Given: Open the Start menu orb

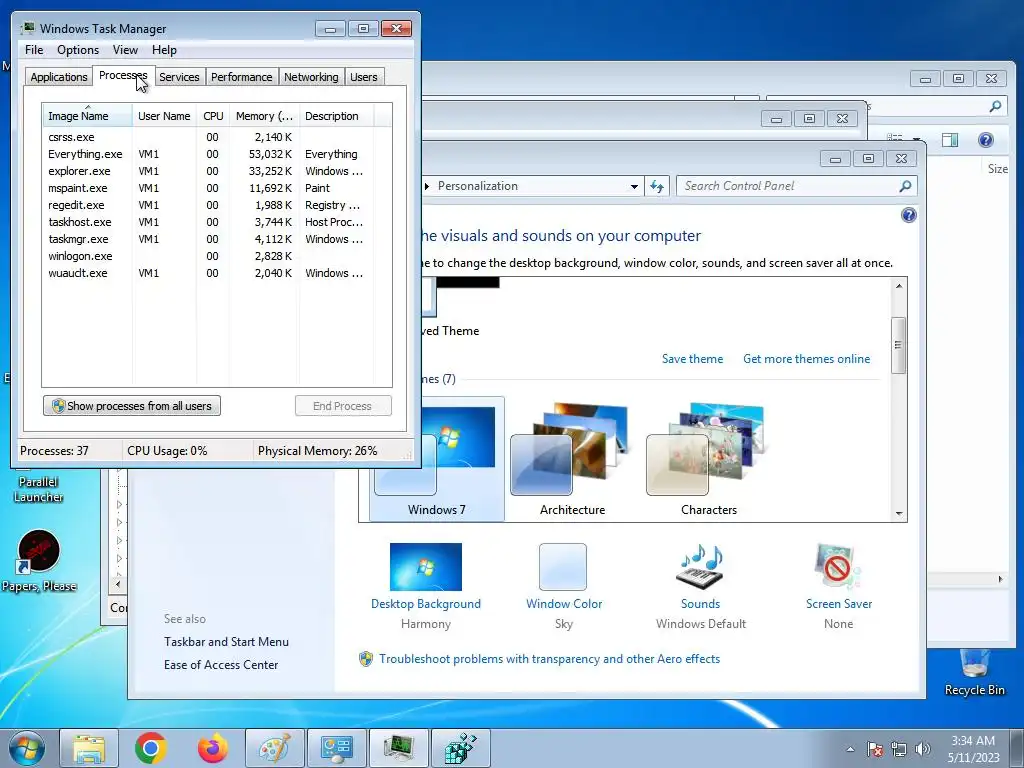Looking at the screenshot, I should 27,748.
